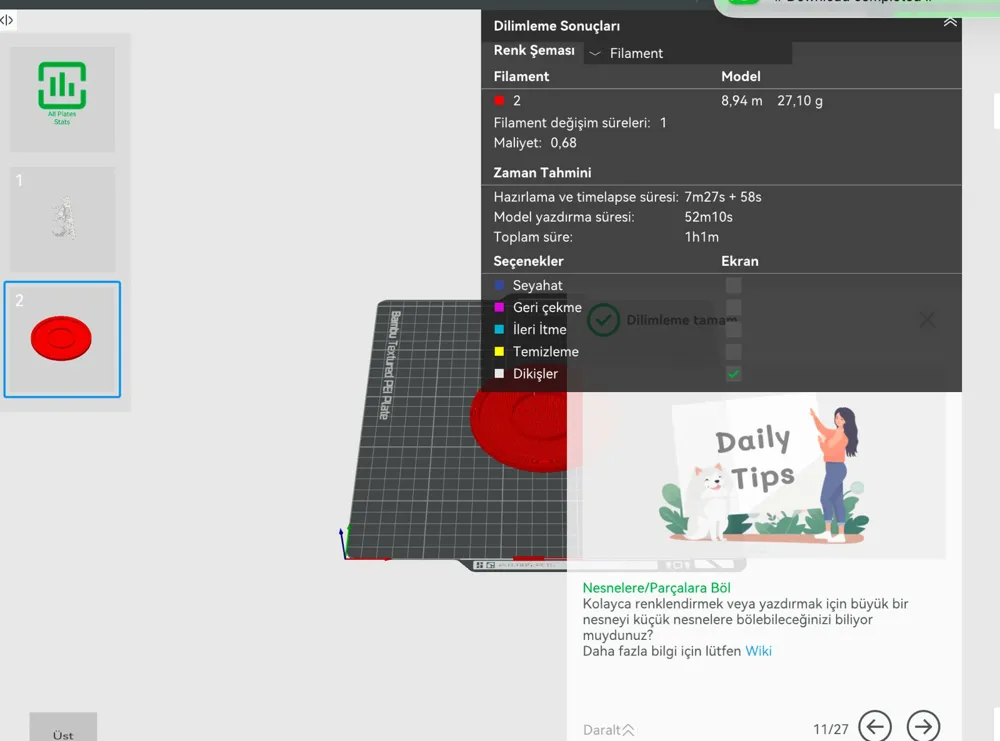Collapse tips with the Daralt expander
Screen dimensions: 1000x741
tap(608, 730)
